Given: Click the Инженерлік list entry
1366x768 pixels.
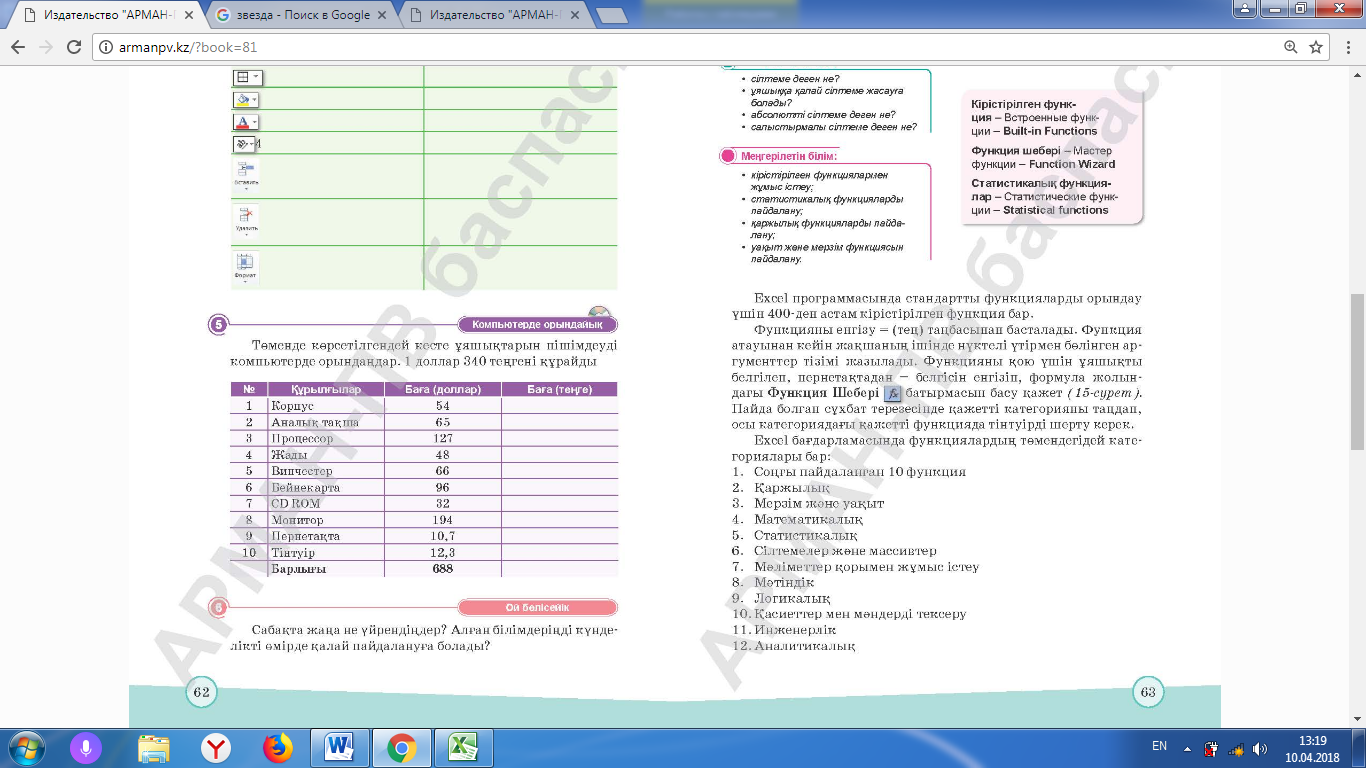Looking at the screenshot, I should coord(795,630).
